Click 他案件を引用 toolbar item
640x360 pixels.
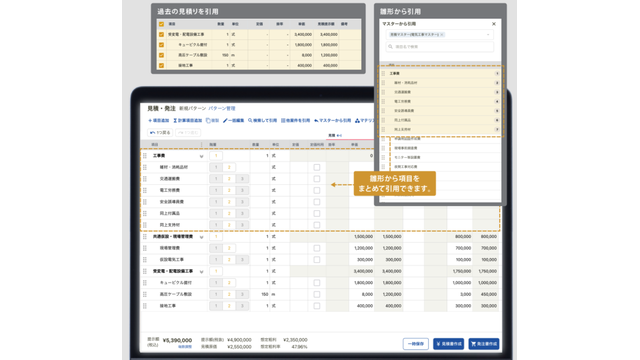coord(296,121)
